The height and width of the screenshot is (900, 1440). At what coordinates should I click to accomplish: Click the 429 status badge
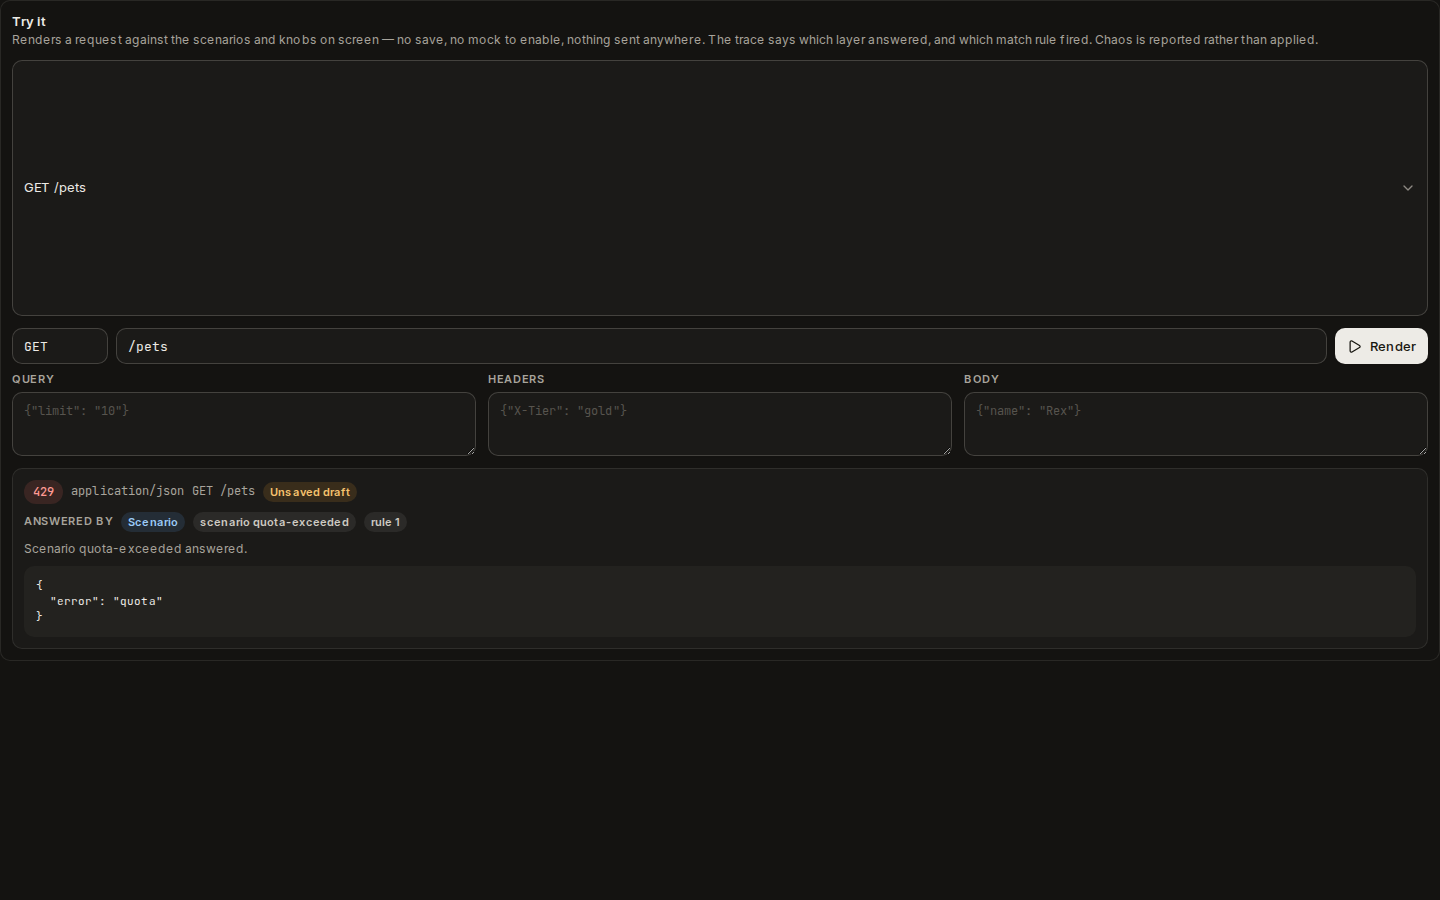pyautogui.click(x=43, y=492)
